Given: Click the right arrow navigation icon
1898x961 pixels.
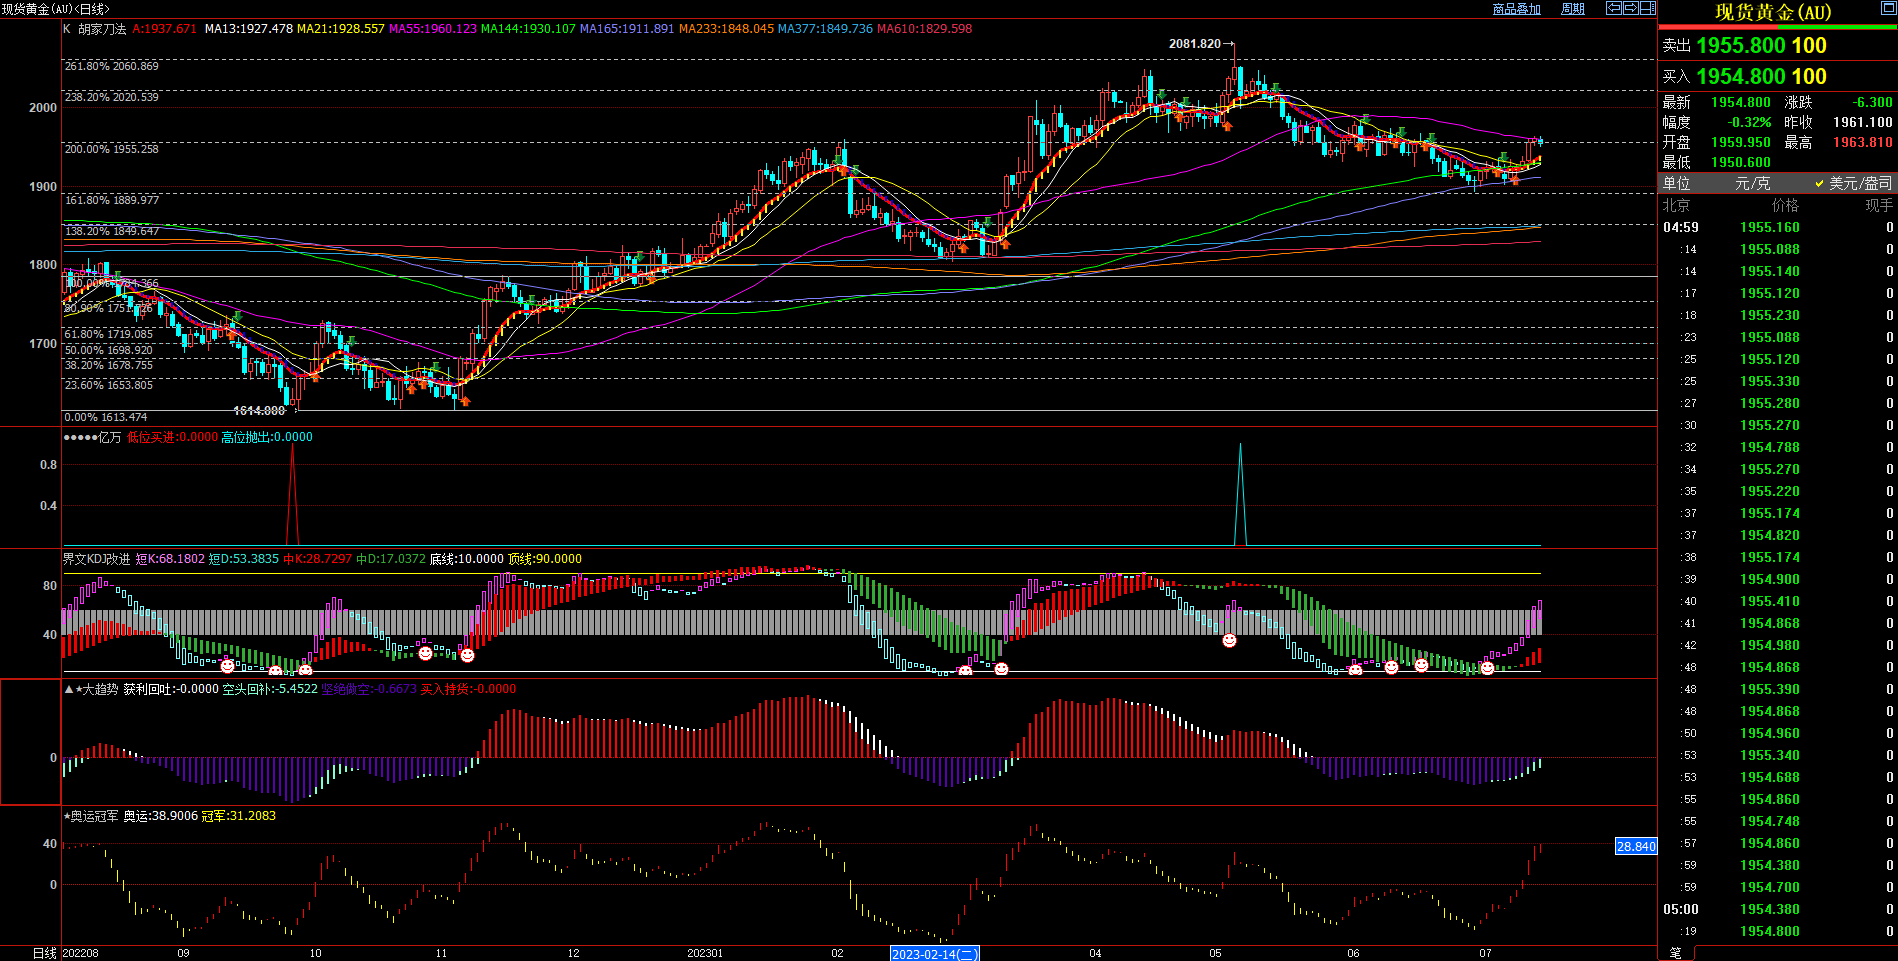Looking at the screenshot, I should point(1631,8).
